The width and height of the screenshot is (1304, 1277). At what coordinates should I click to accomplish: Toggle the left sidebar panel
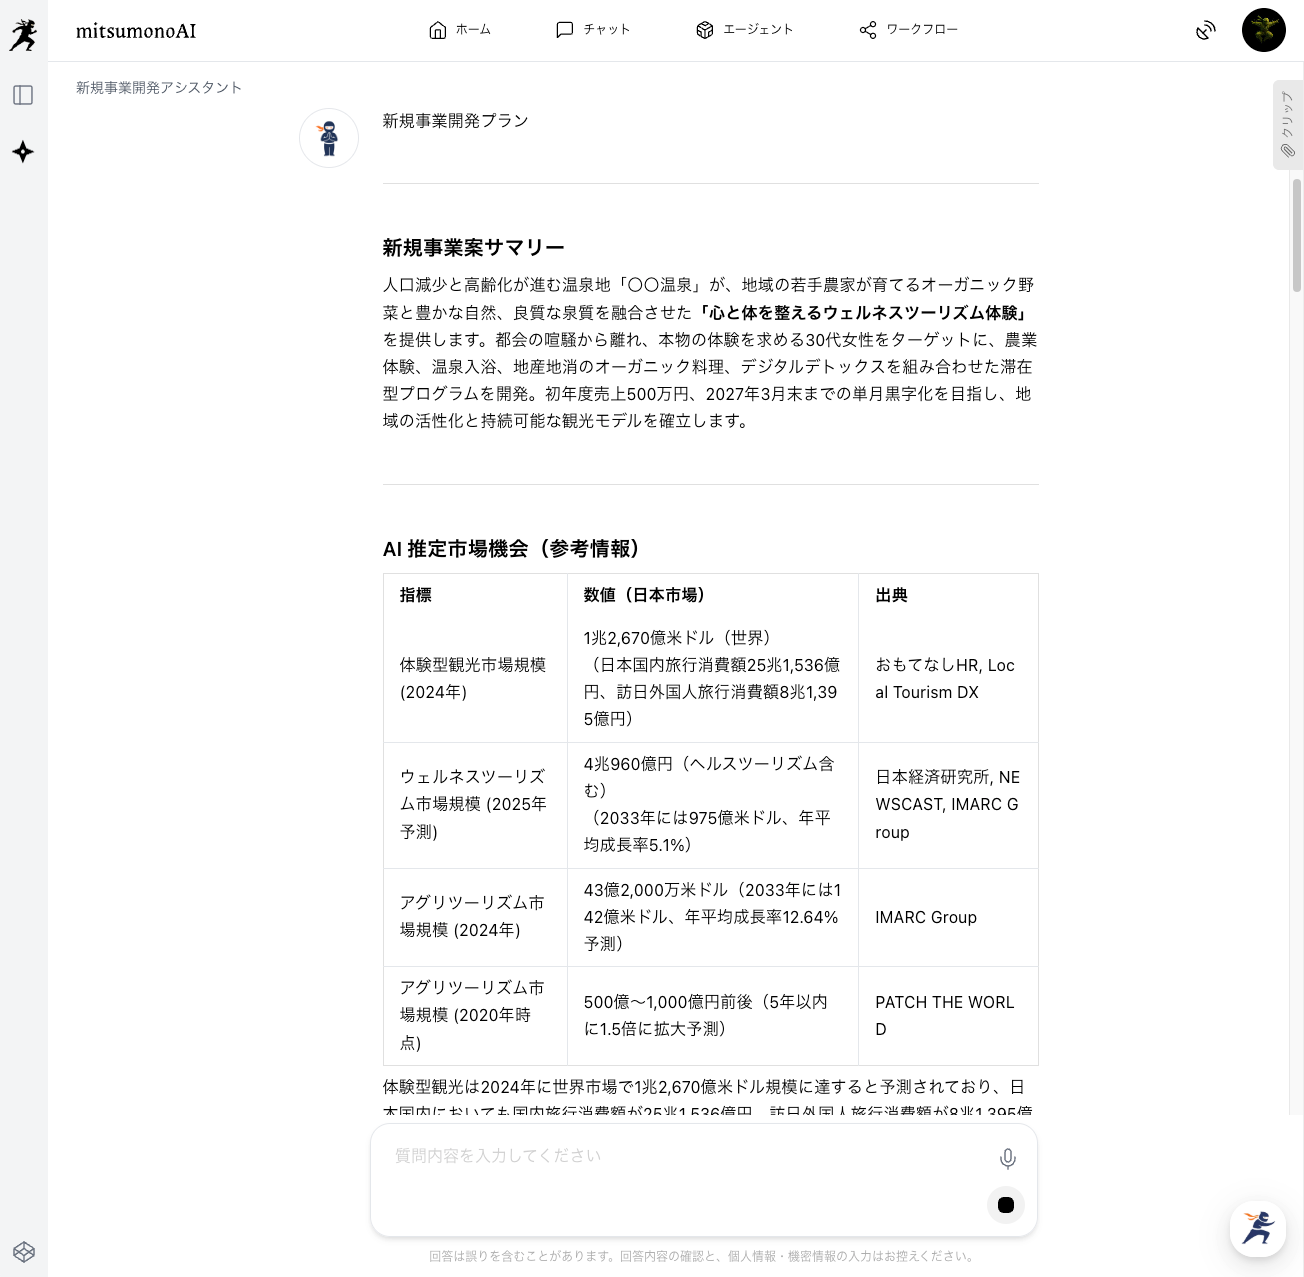point(23,95)
